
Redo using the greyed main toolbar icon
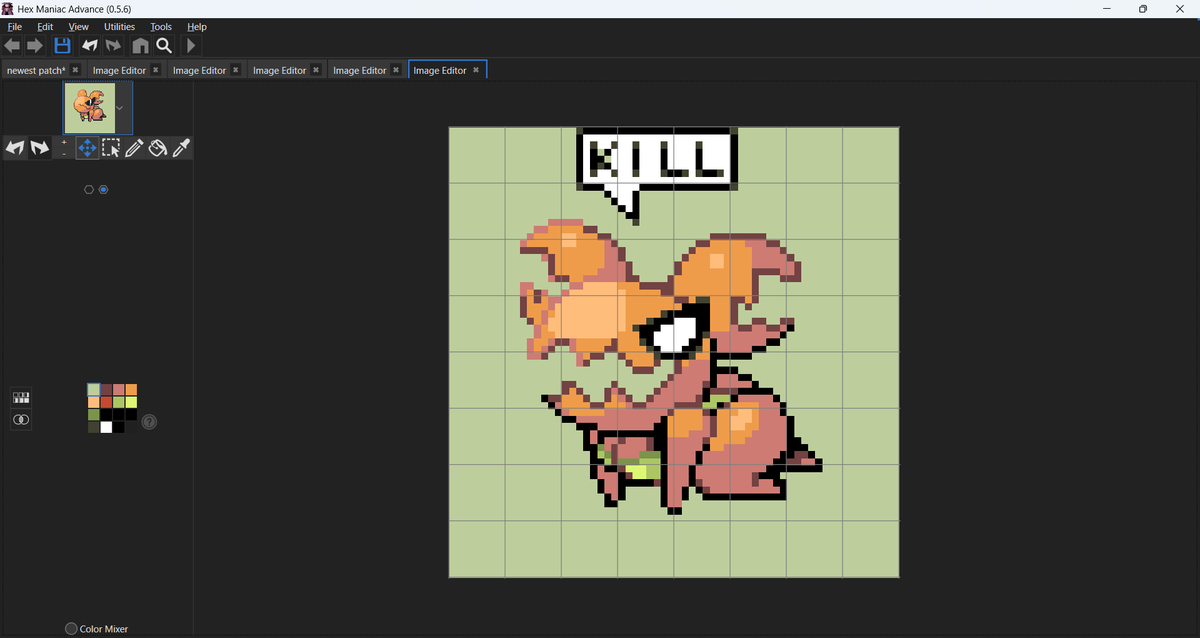click(x=113, y=46)
